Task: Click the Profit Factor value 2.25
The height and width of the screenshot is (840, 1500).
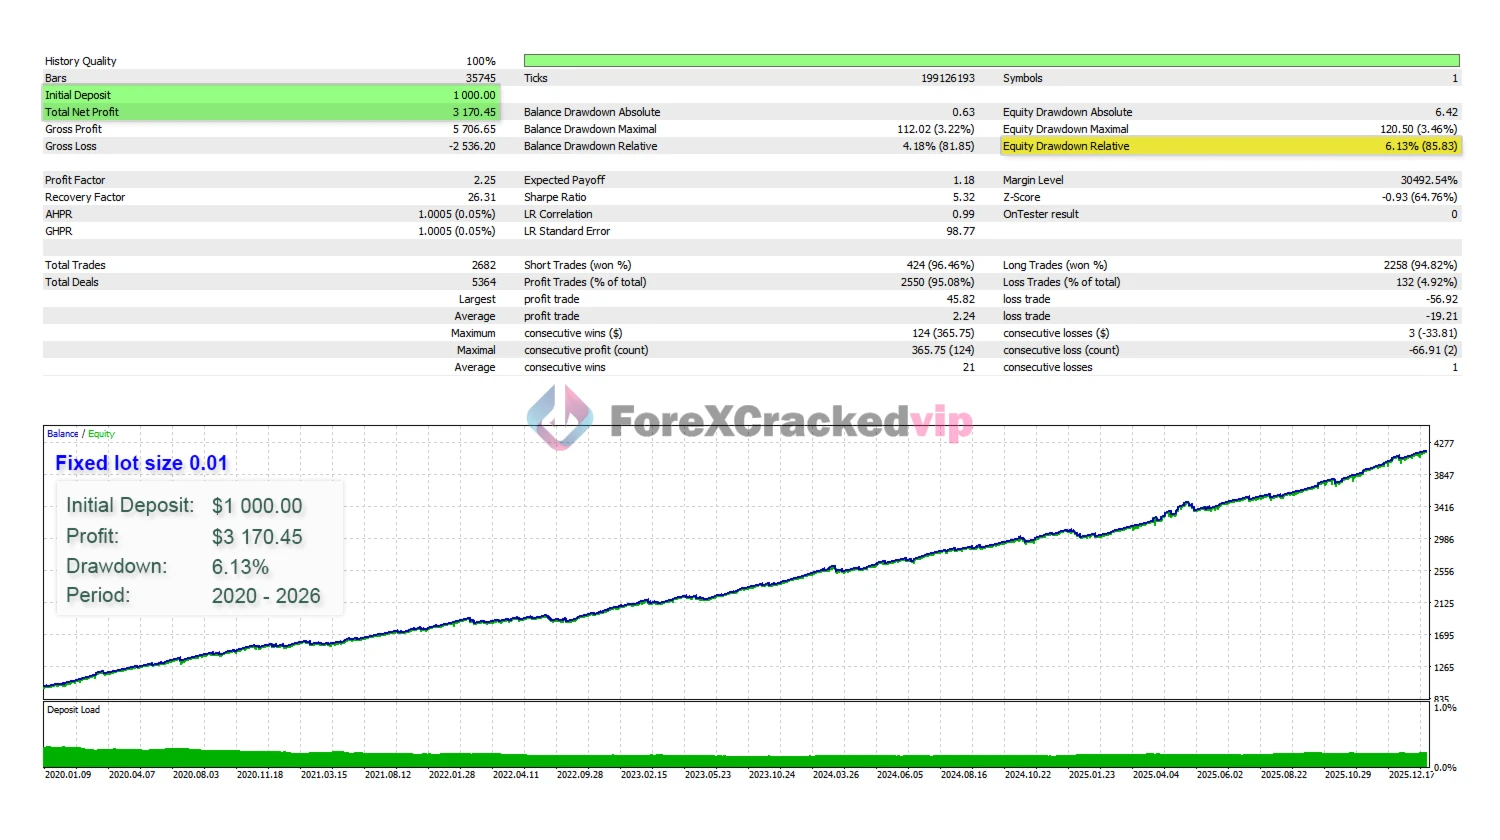Action: (x=484, y=180)
